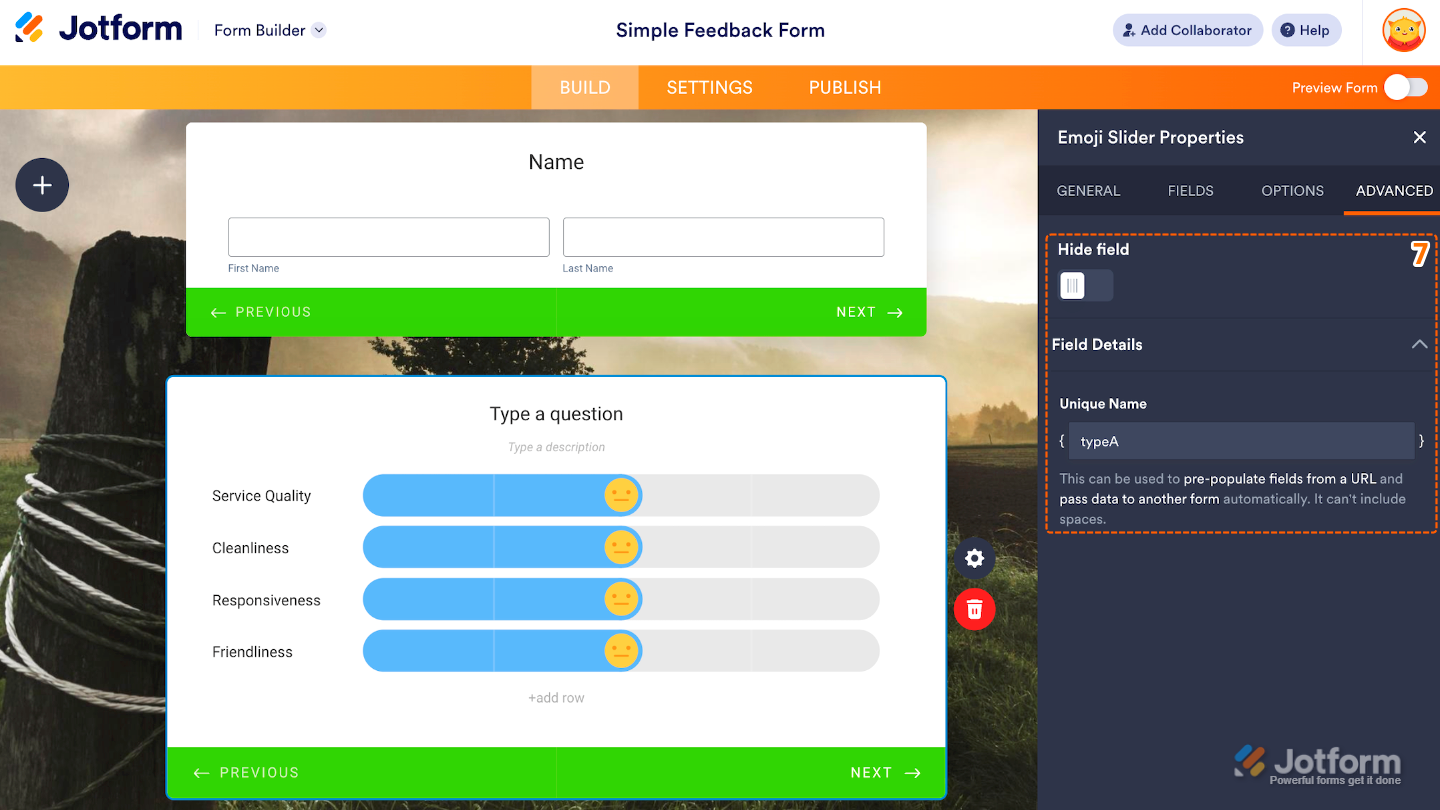
Task: Toggle the Hide field switch
Action: tap(1085, 286)
